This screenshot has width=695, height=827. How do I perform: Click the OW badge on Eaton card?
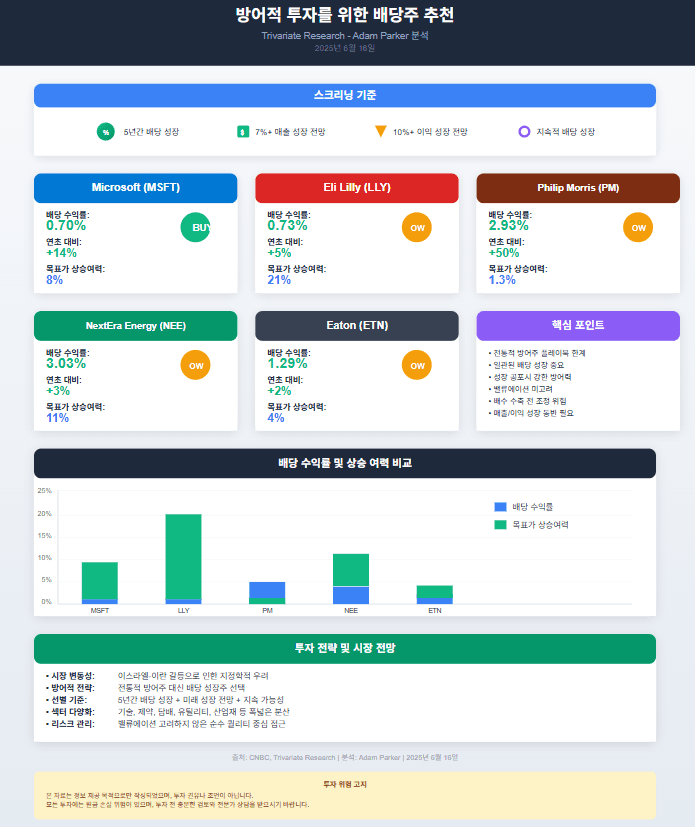click(417, 365)
